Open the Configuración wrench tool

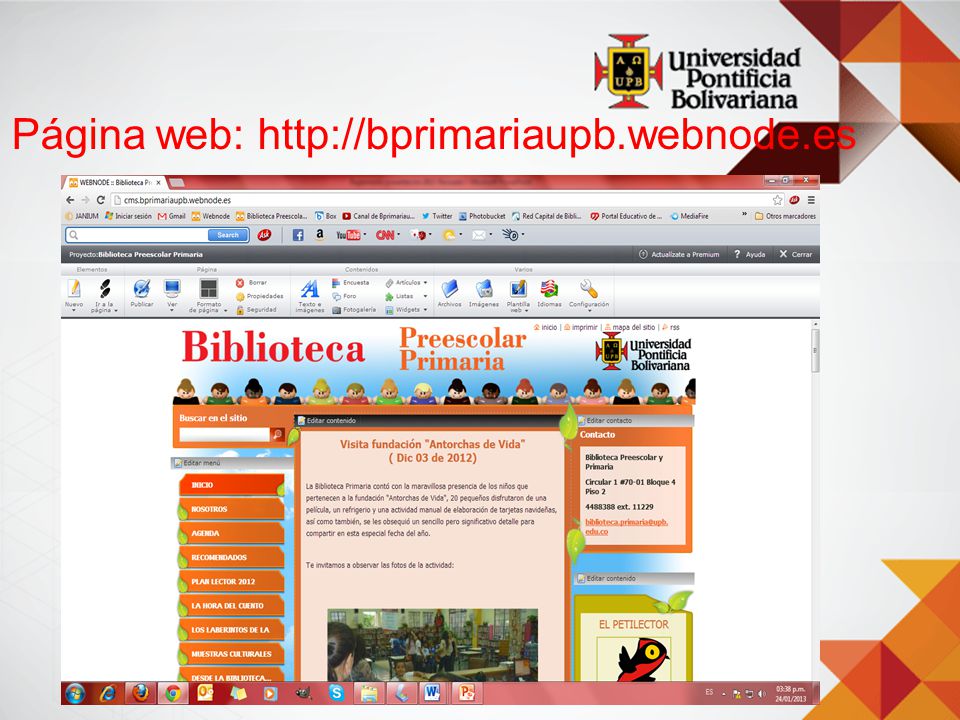coord(588,293)
